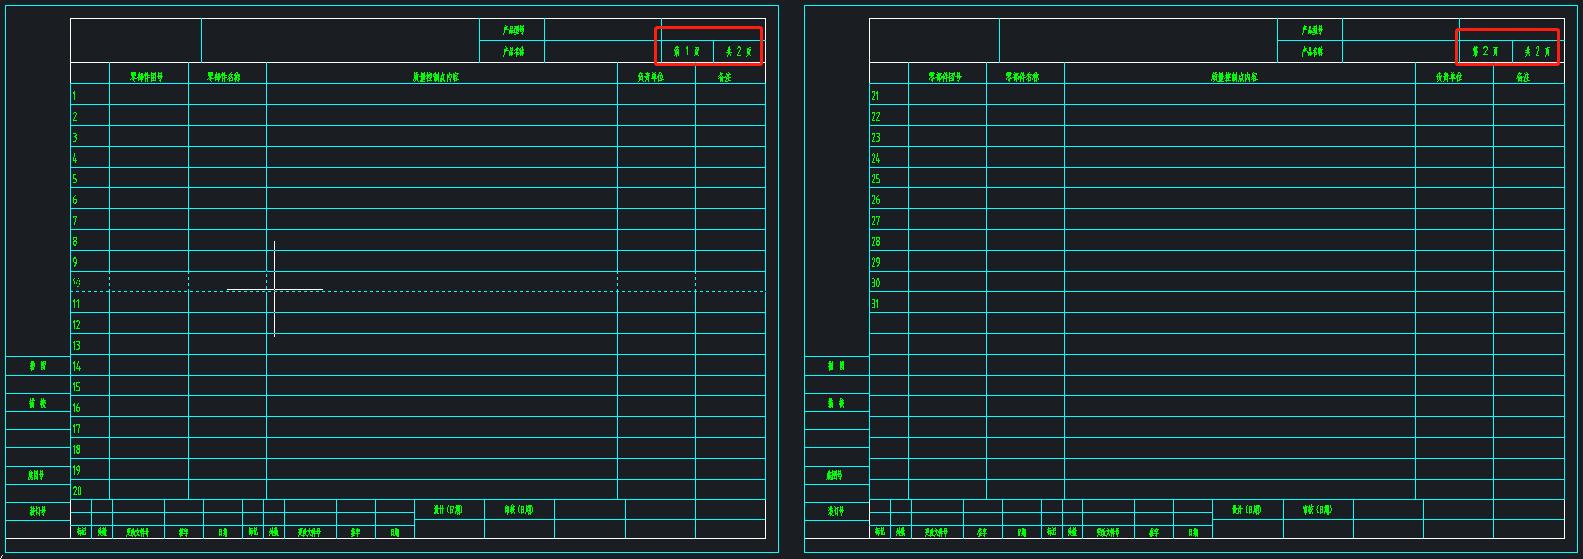Select '底图号' side label on the right sheet
1583x559 pixels.
pyautogui.click(x=835, y=476)
